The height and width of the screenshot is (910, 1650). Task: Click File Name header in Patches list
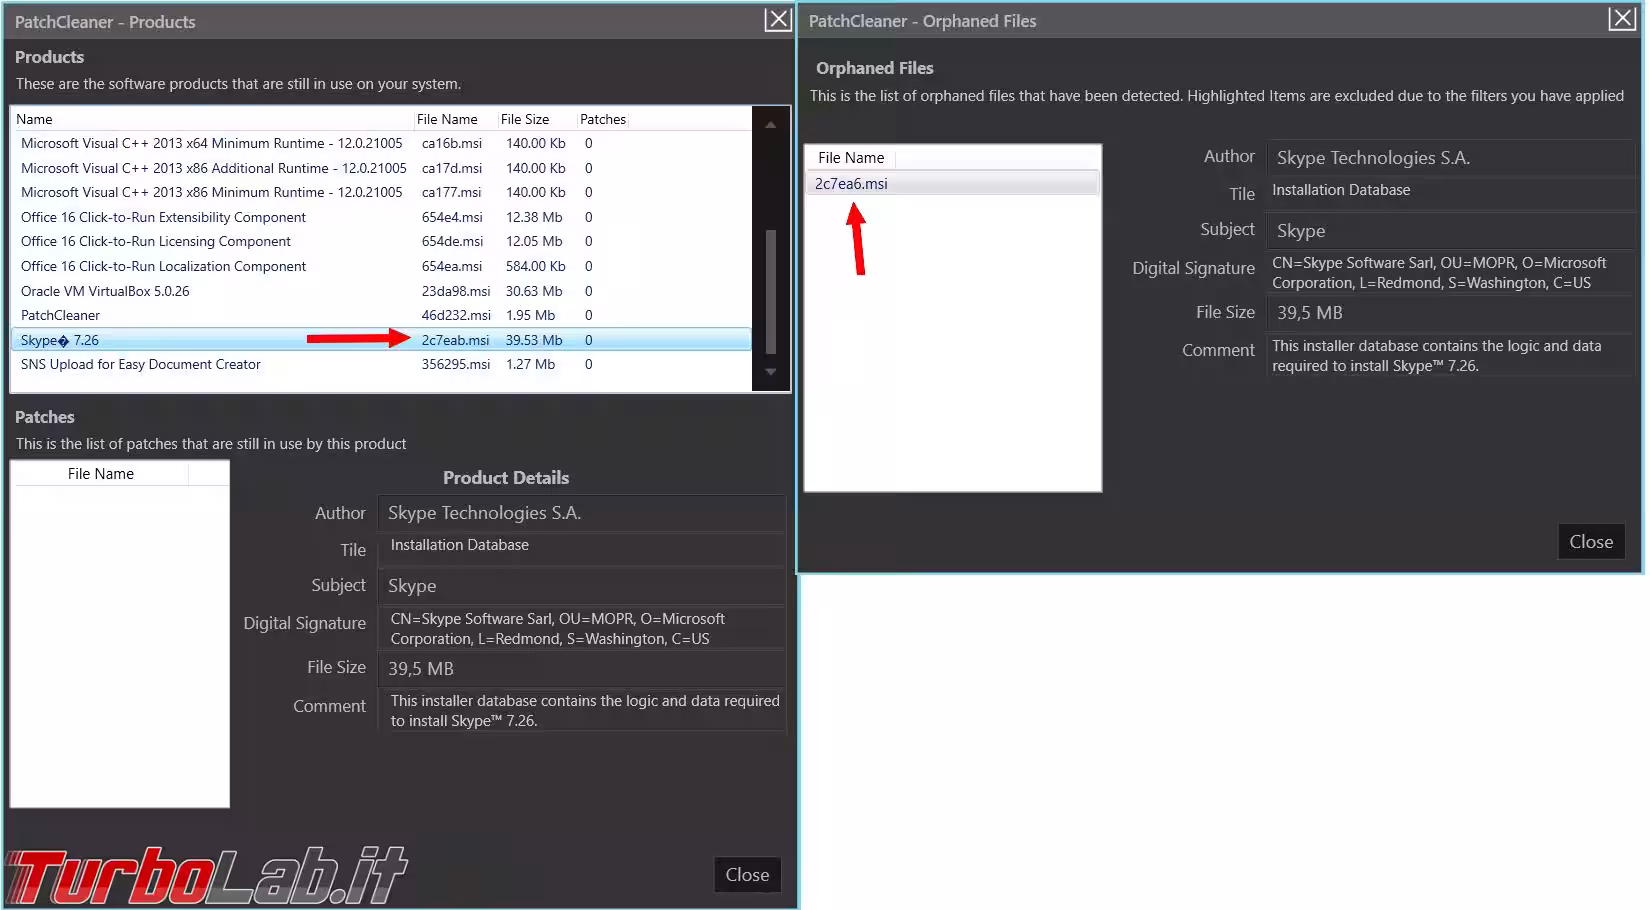point(101,474)
